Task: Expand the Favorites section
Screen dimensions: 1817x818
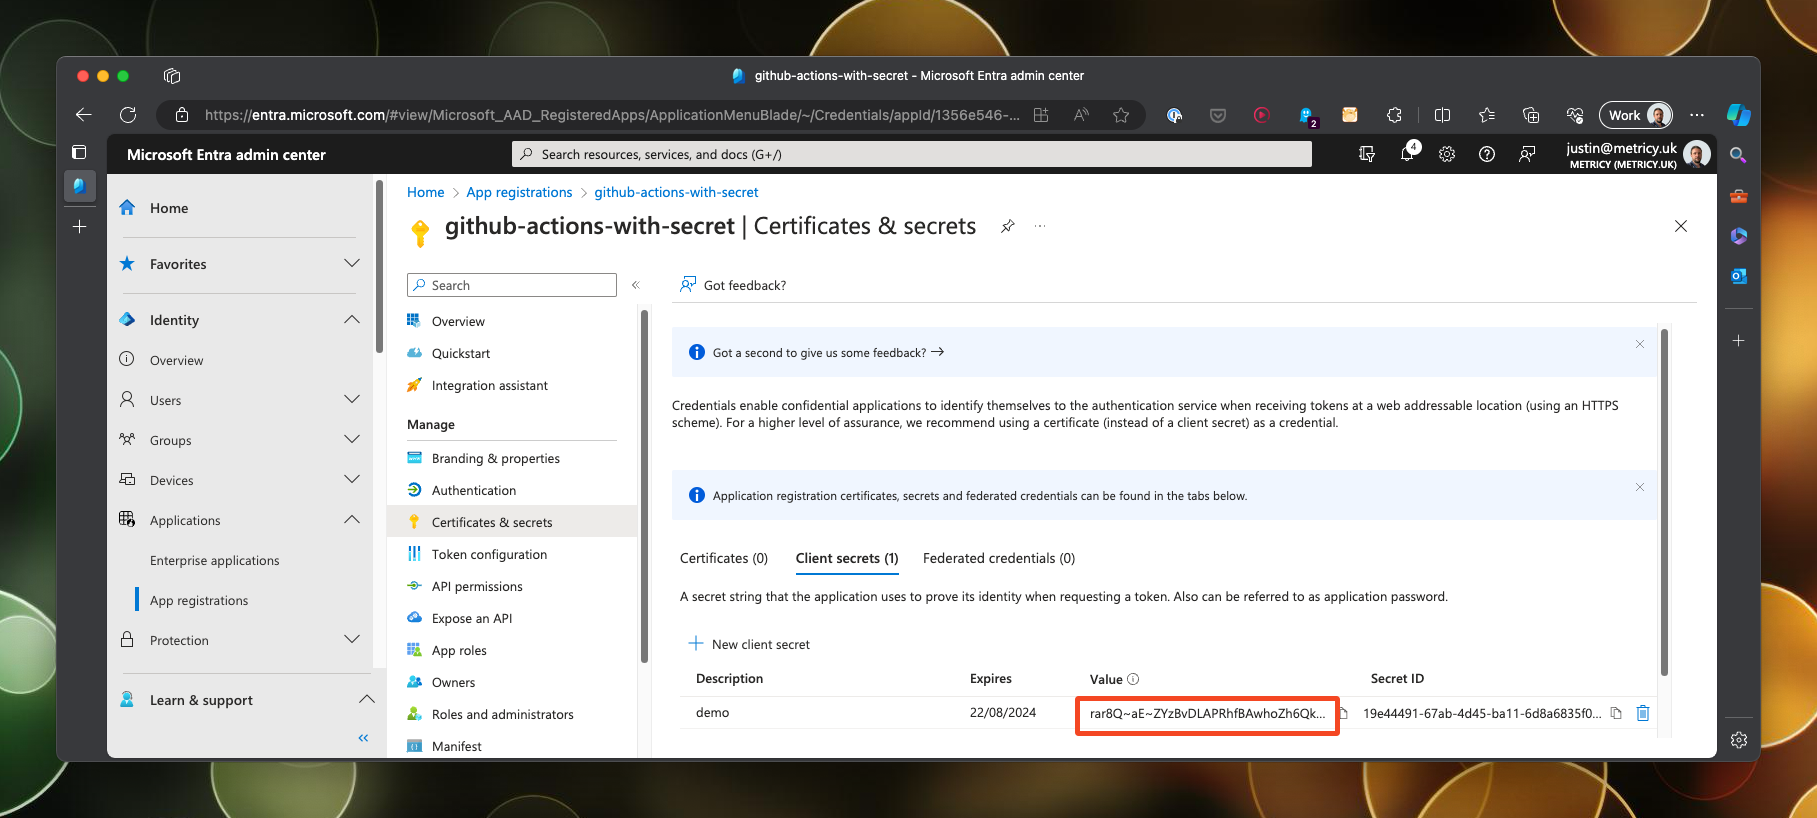Action: coord(351,264)
